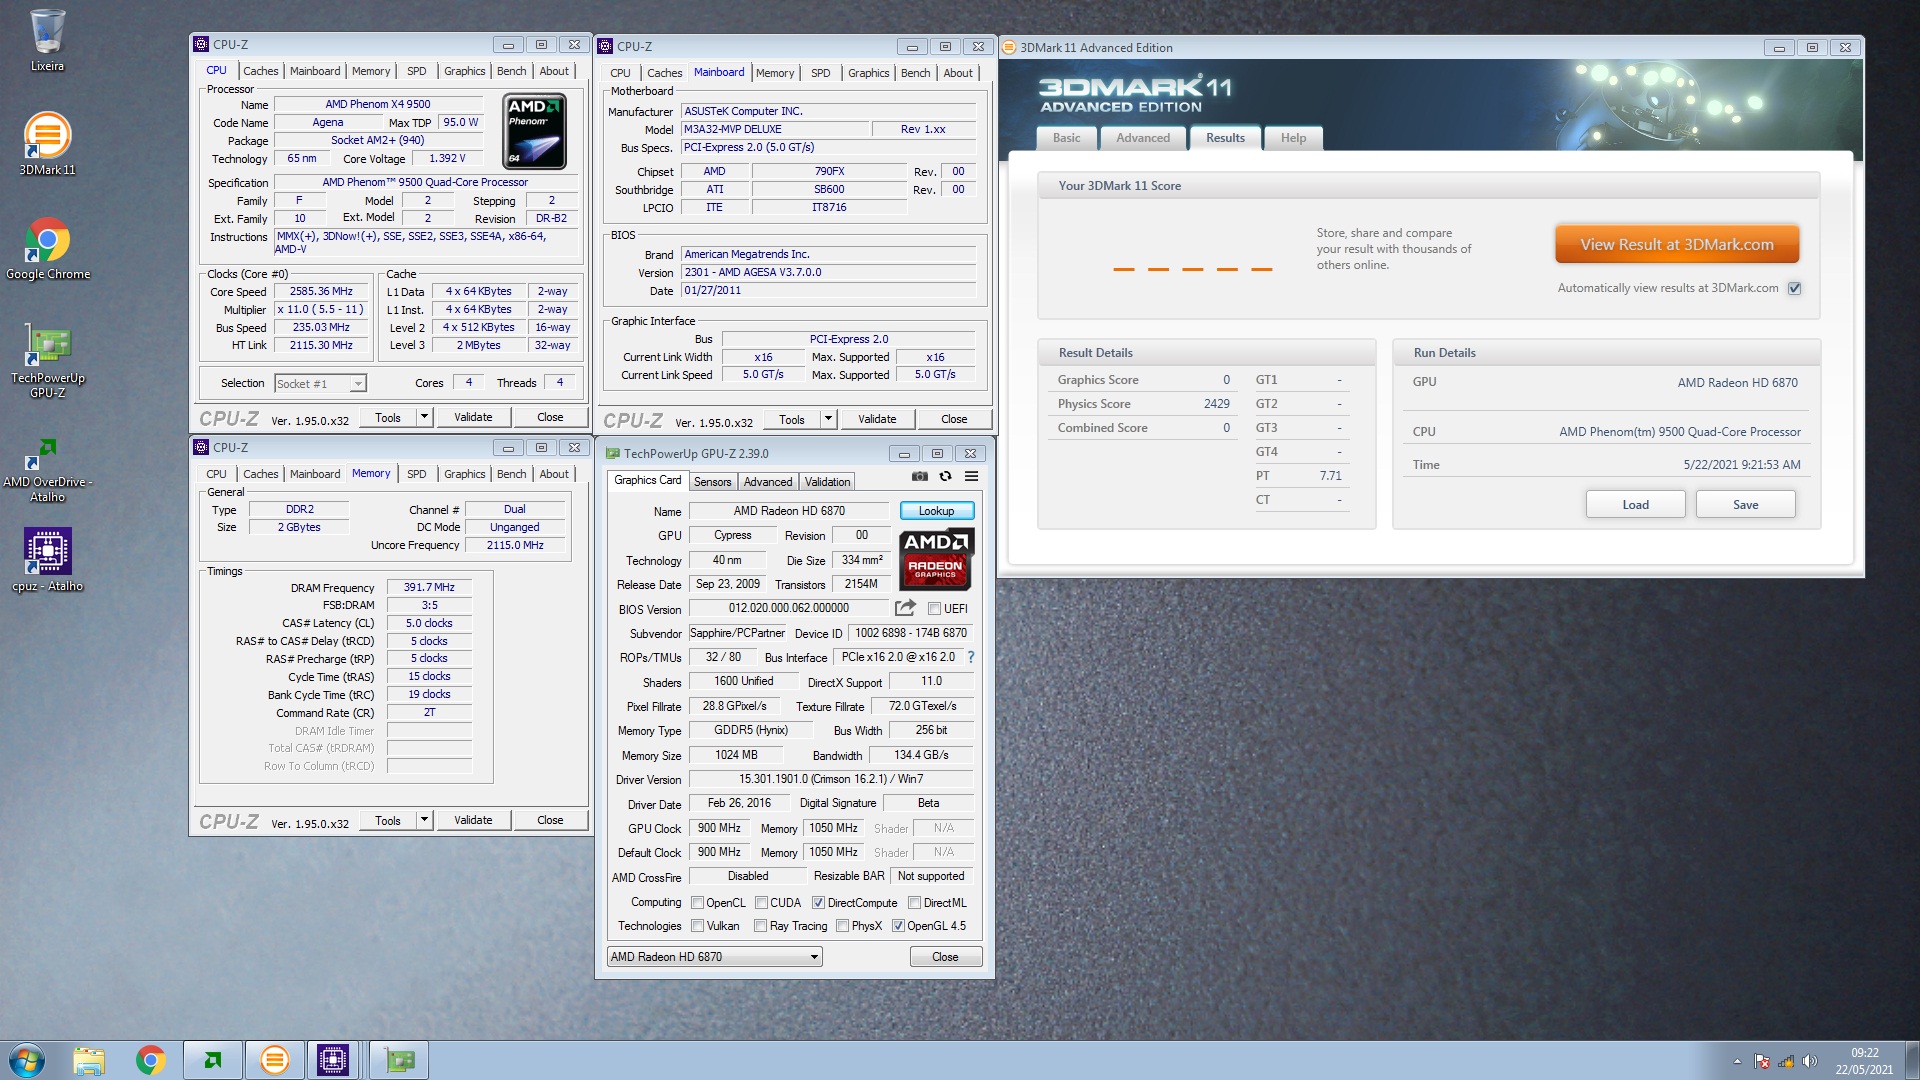Switch to the Caches tab in the CPU-Z window showing Mainboard
This screenshot has width=1920, height=1080.
click(664, 73)
